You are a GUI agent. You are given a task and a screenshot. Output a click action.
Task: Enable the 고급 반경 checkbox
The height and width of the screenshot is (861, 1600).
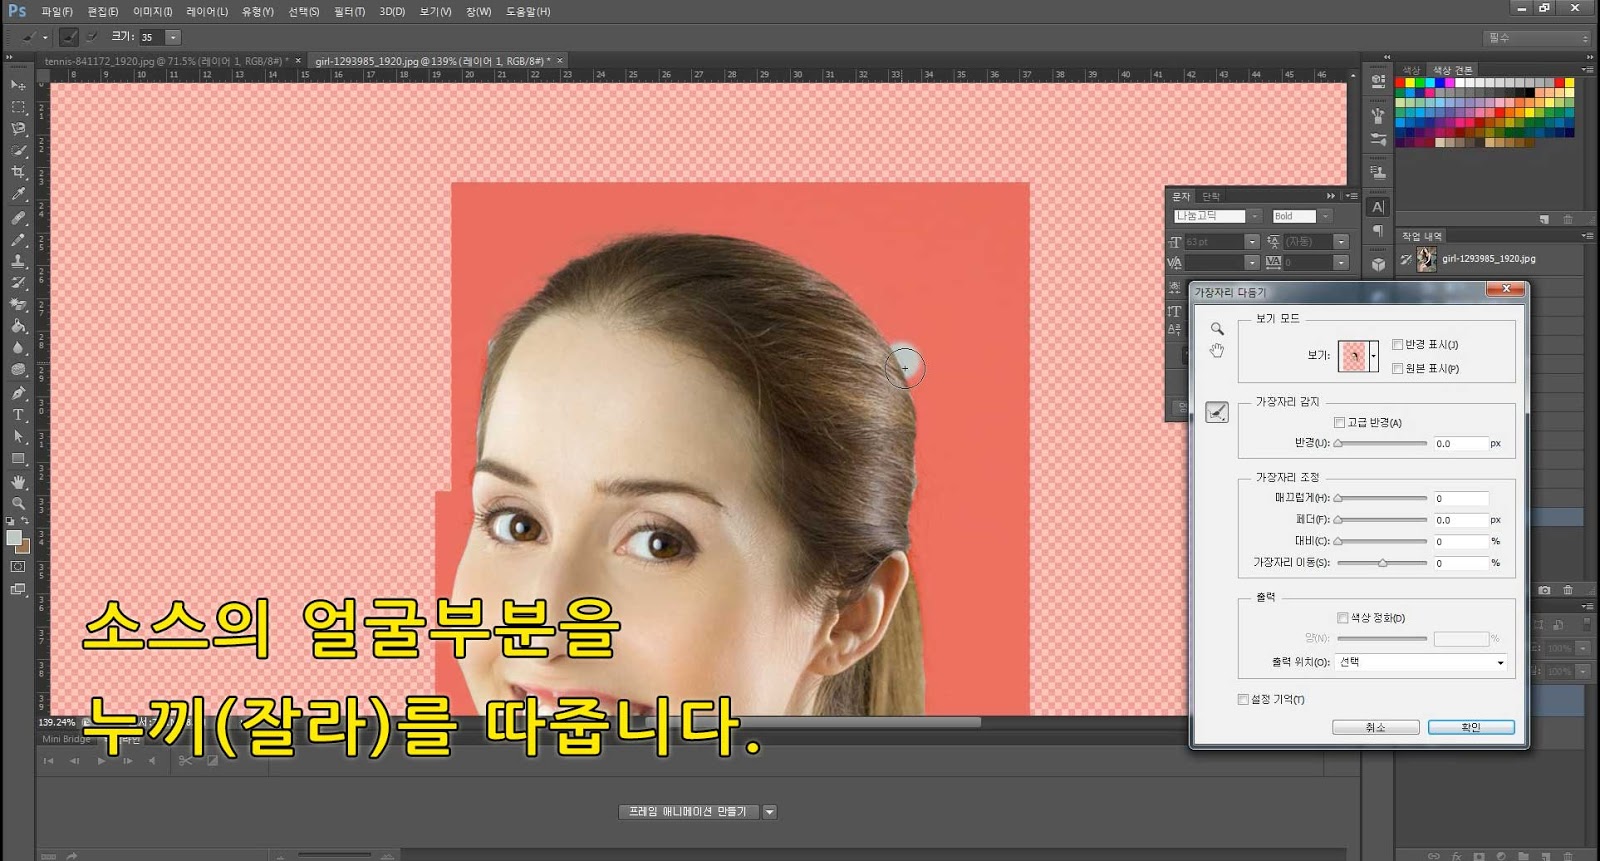1340,423
